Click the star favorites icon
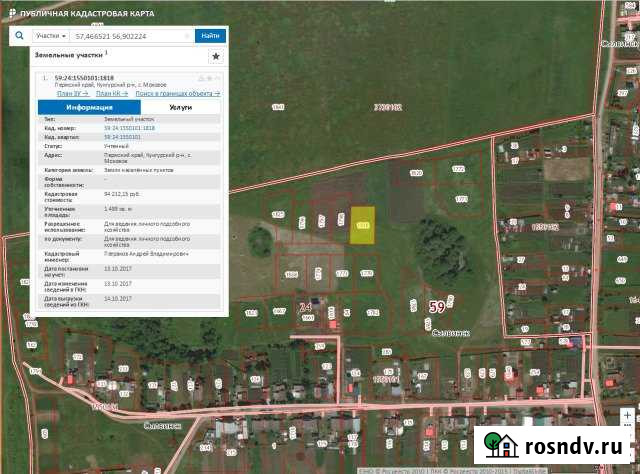Image resolution: width=640 pixels, height=474 pixels. tap(215, 57)
